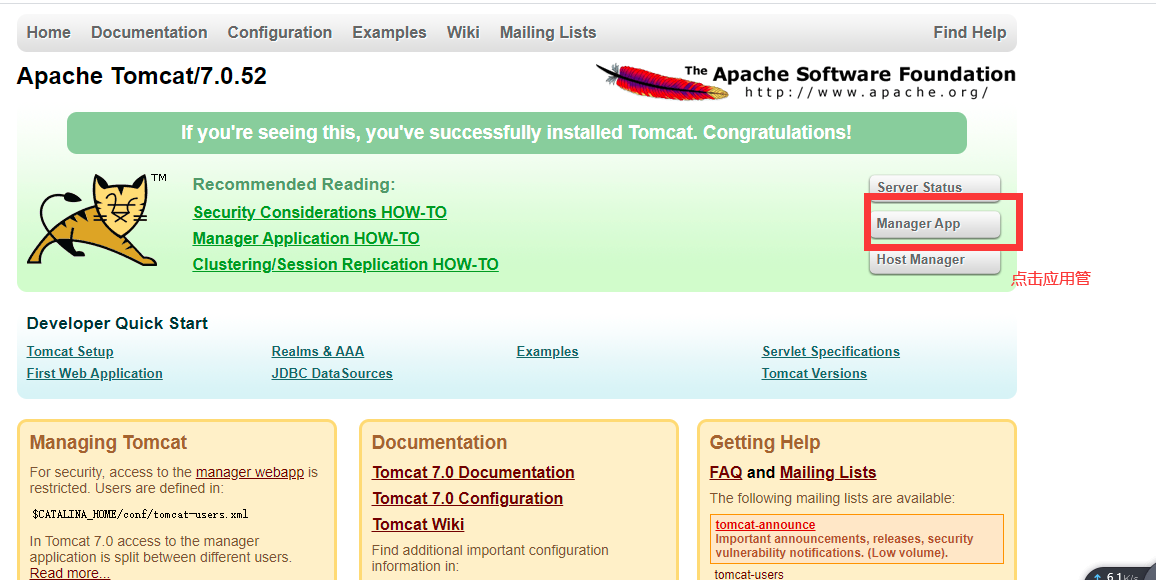Open the Manager App button
Image resolution: width=1156 pixels, height=580 pixels.
[x=934, y=223]
